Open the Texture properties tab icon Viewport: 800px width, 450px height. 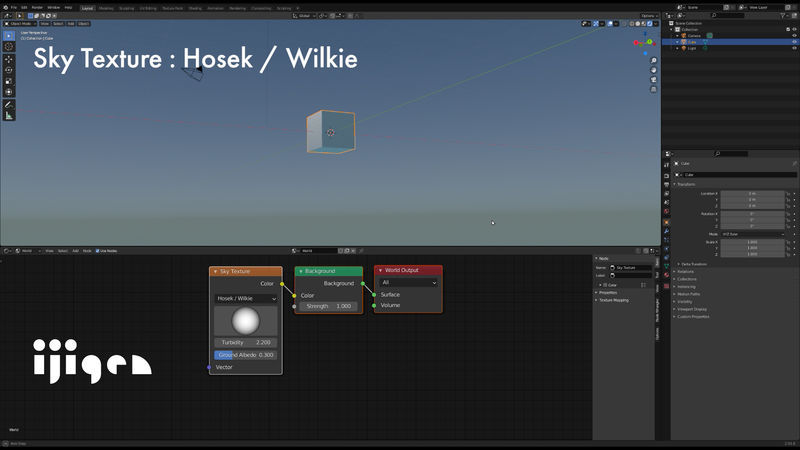pyautogui.click(x=666, y=286)
